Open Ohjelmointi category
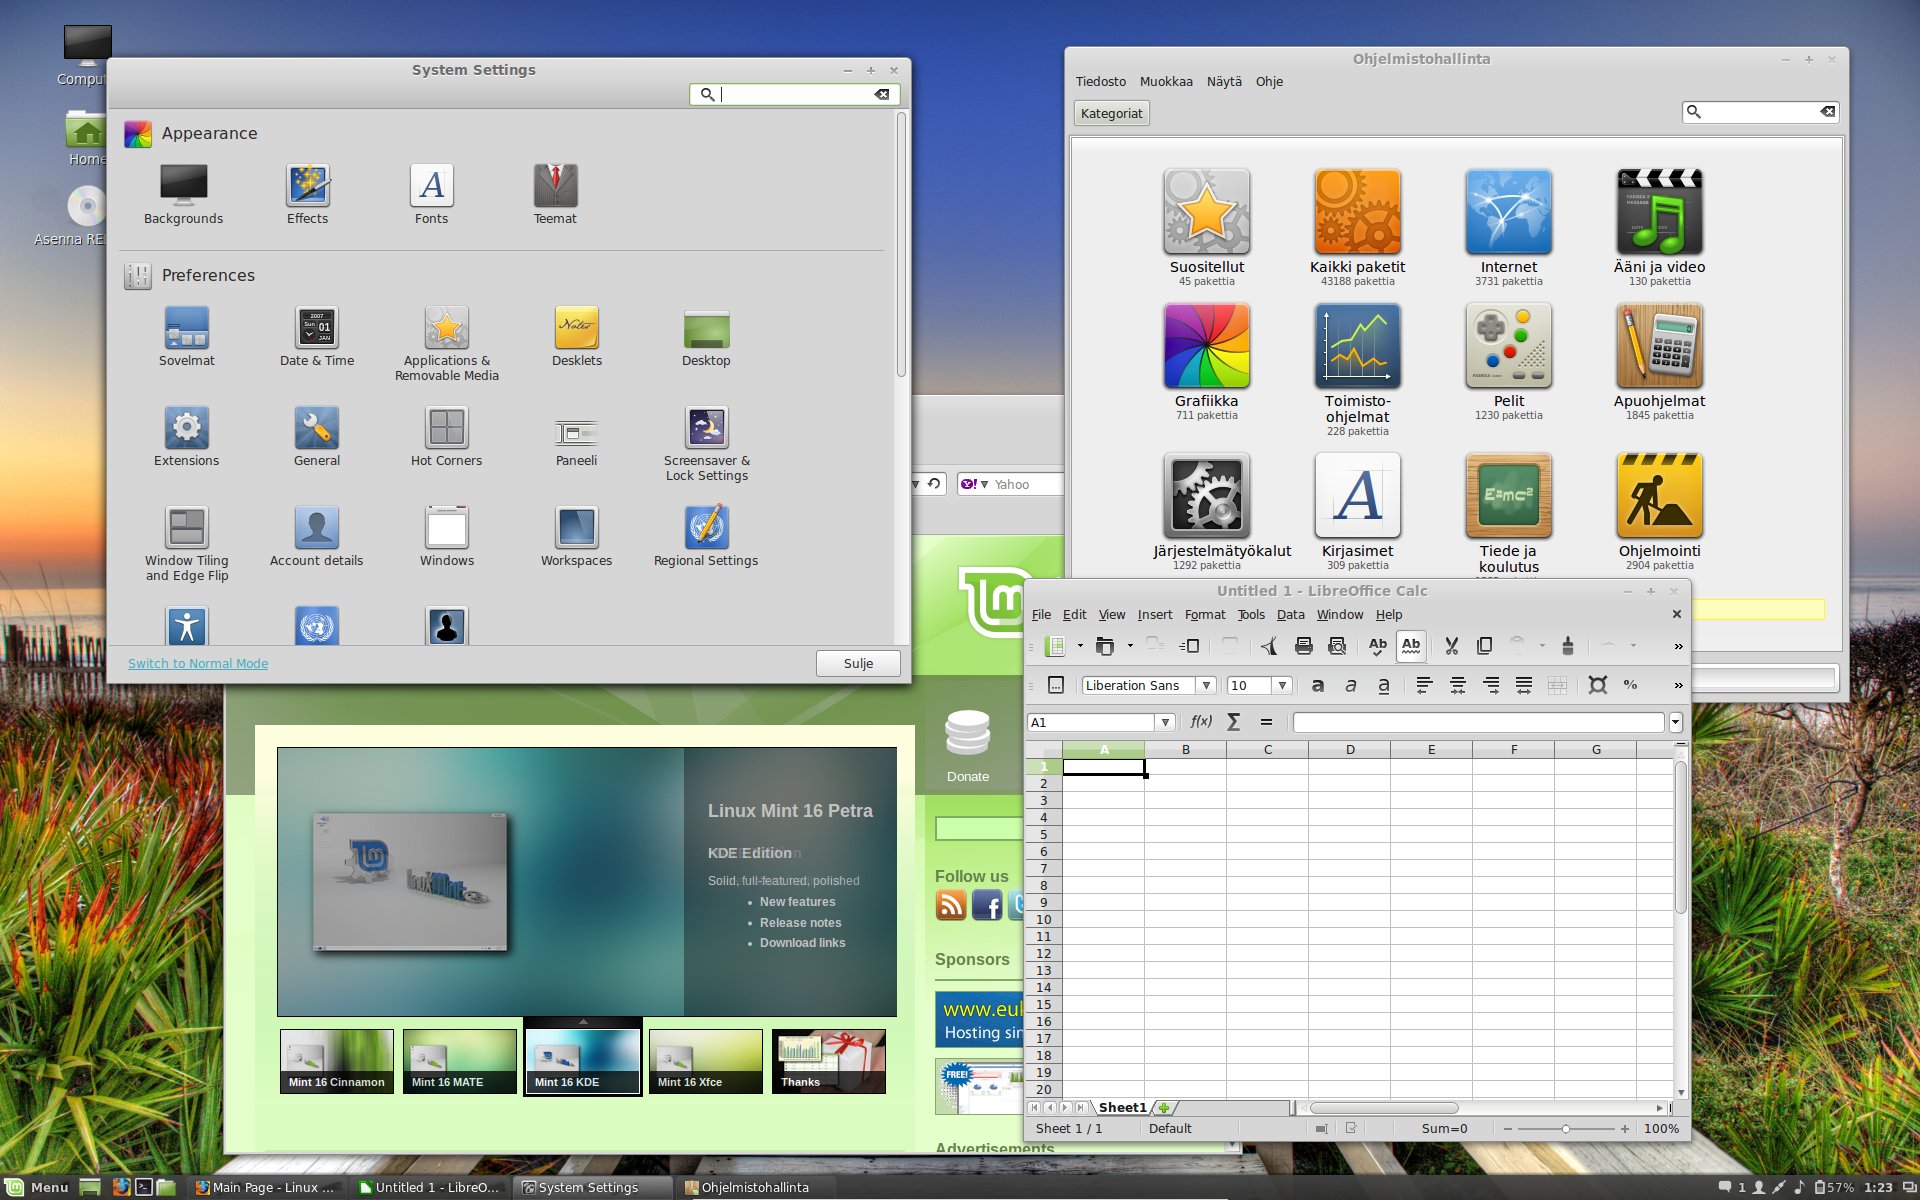The width and height of the screenshot is (1920, 1200). 1660,511
